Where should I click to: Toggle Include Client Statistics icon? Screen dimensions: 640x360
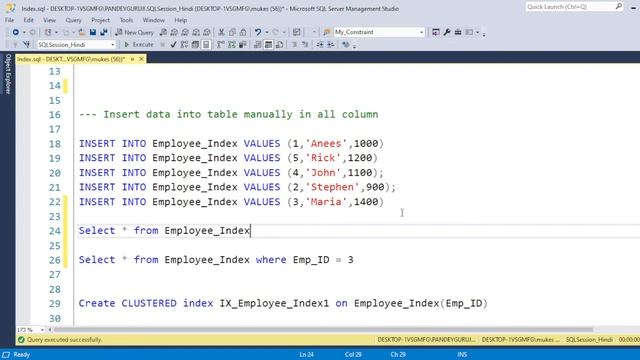[x=243, y=44]
